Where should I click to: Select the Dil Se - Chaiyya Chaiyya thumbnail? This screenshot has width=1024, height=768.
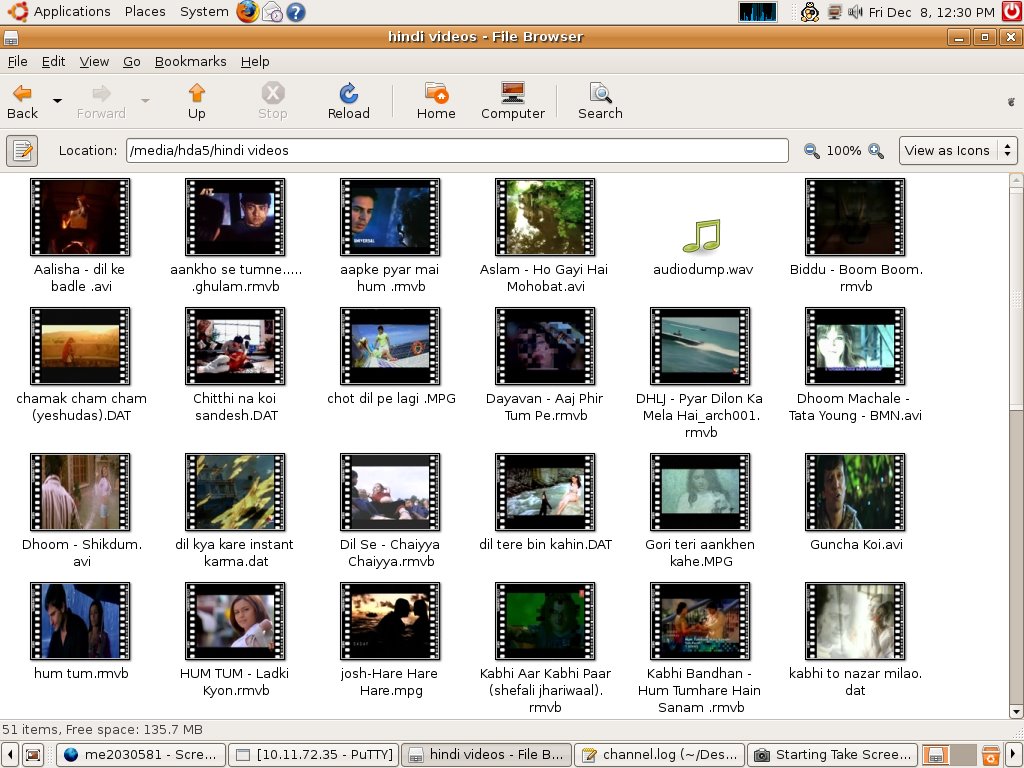390,492
